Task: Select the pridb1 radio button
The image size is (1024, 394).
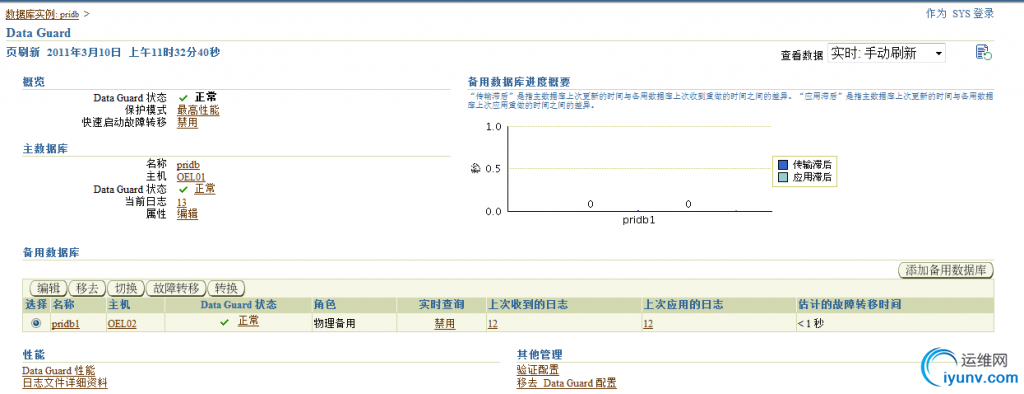Action: point(36,323)
